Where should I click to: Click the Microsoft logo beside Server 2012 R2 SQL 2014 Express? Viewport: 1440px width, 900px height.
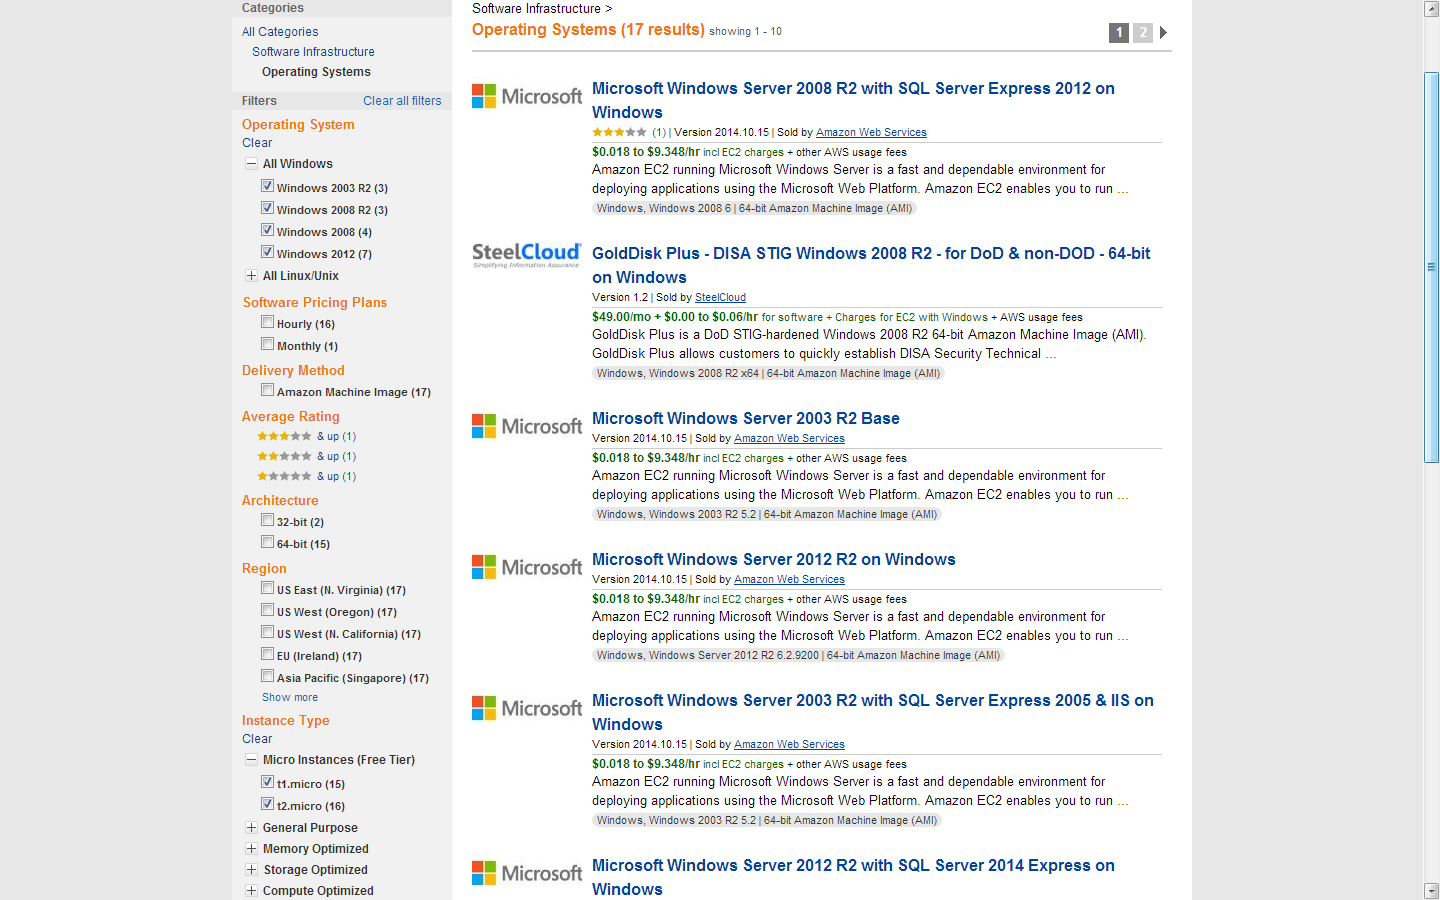(527, 873)
